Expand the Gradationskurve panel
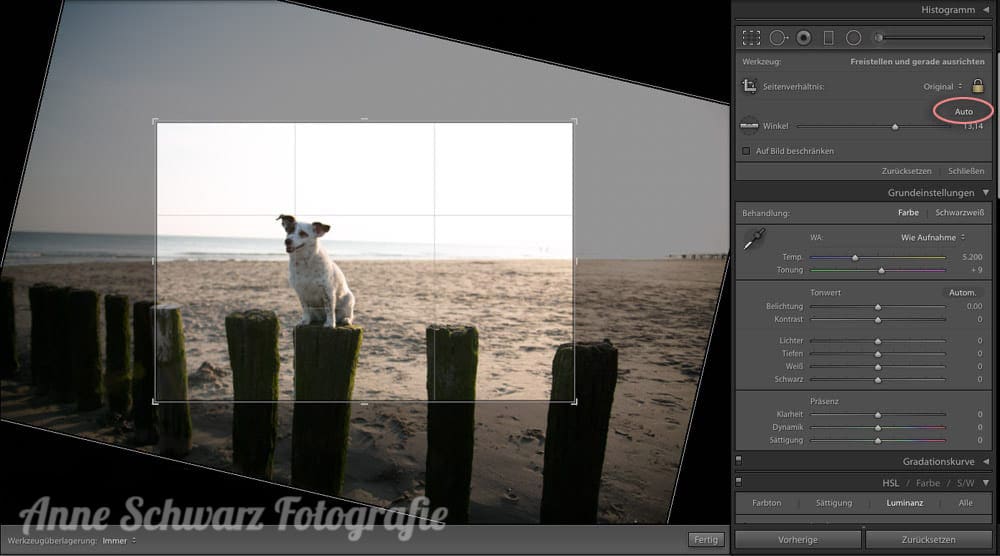Viewport: 1000px width, 556px height. [x=986, y=462]
